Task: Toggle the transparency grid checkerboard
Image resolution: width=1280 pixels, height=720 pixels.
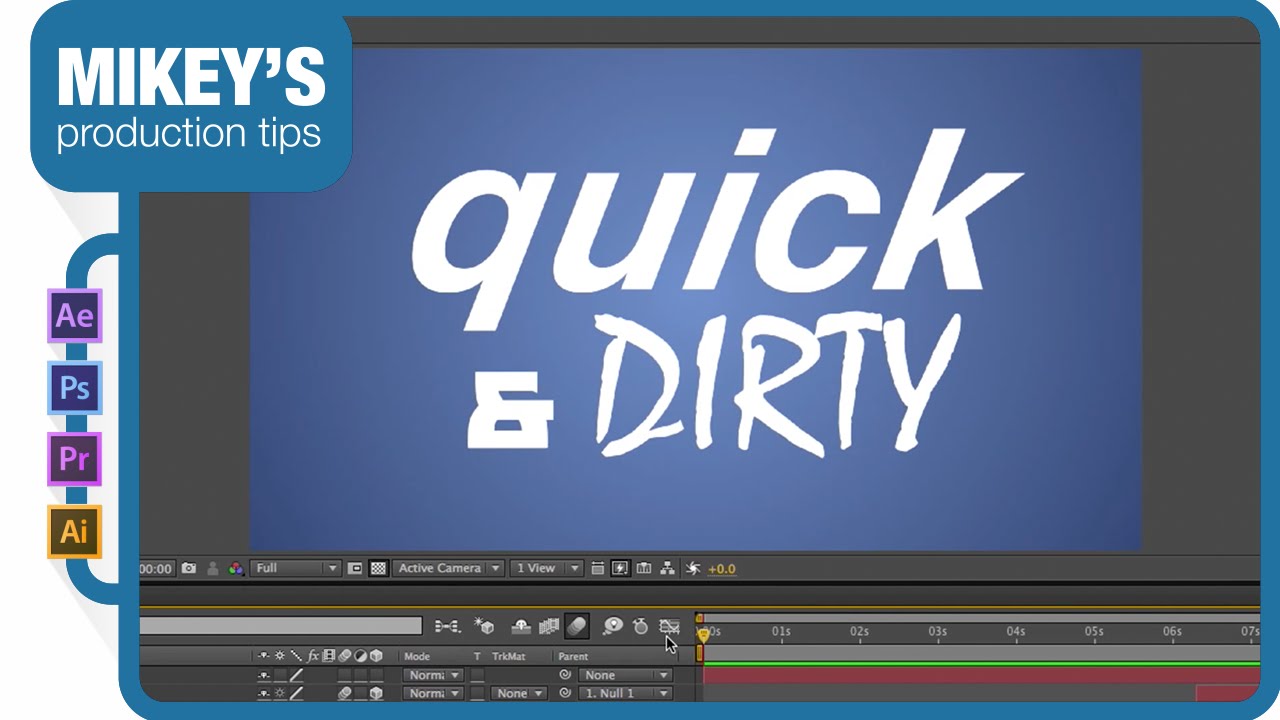Action: pos(378,568)
